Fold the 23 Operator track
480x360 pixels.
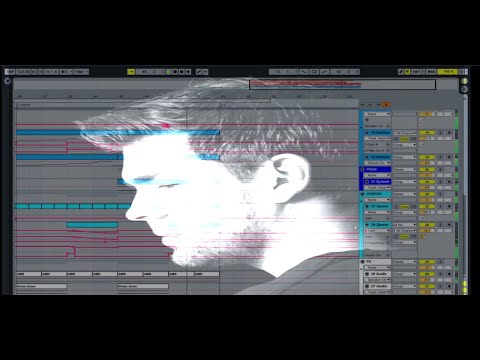(x=367, y=206)
